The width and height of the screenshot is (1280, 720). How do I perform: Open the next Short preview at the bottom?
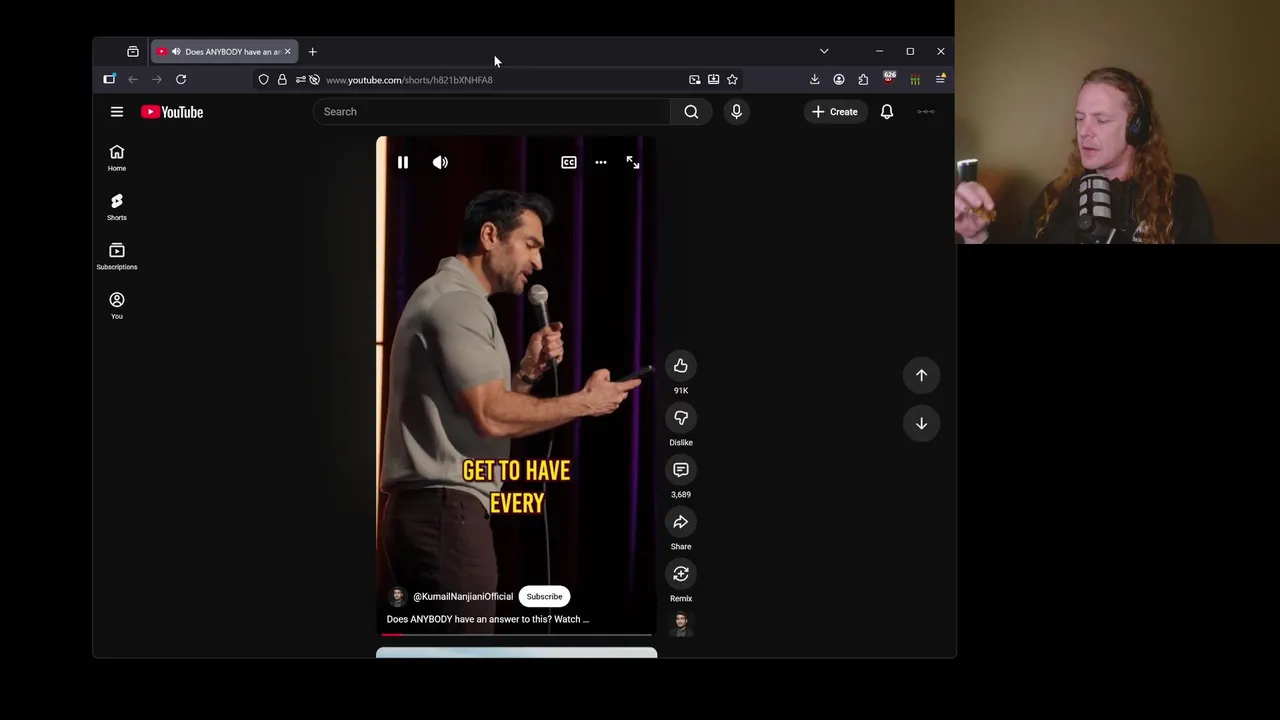[x=517, y=652]
